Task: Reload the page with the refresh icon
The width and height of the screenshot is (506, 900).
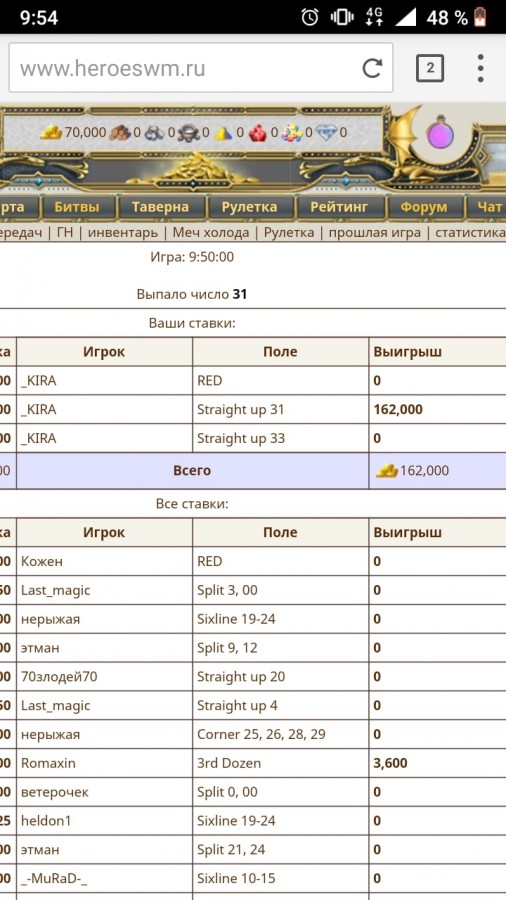Action: (x=372, y=69)
